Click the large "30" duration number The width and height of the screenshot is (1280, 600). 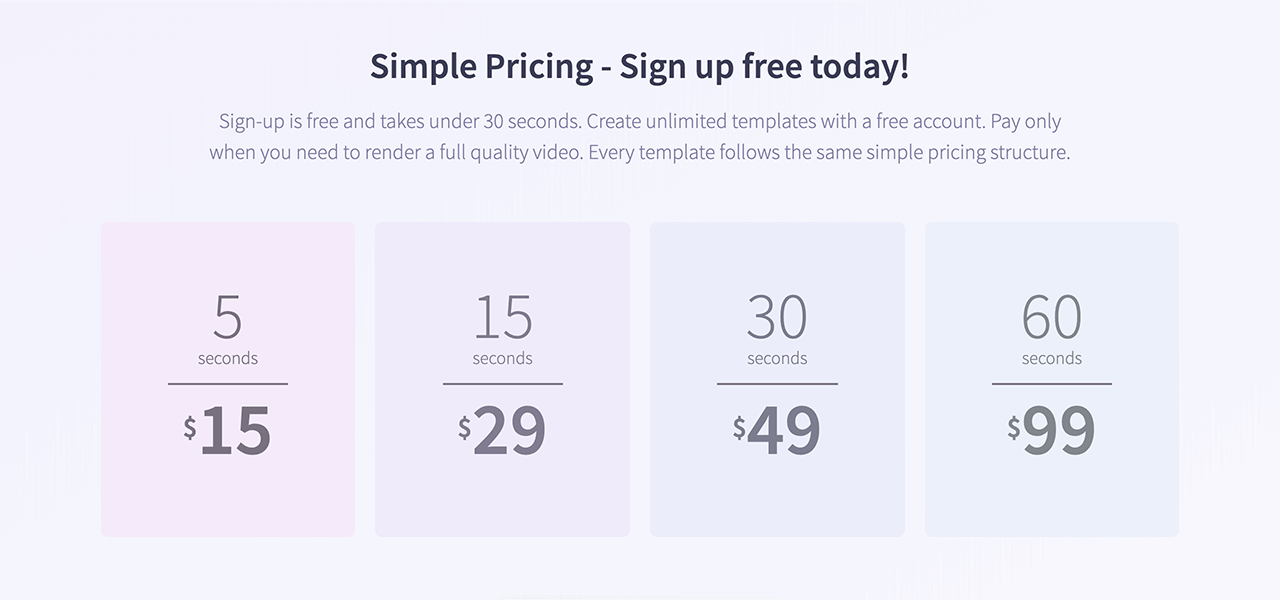point(777,316)
